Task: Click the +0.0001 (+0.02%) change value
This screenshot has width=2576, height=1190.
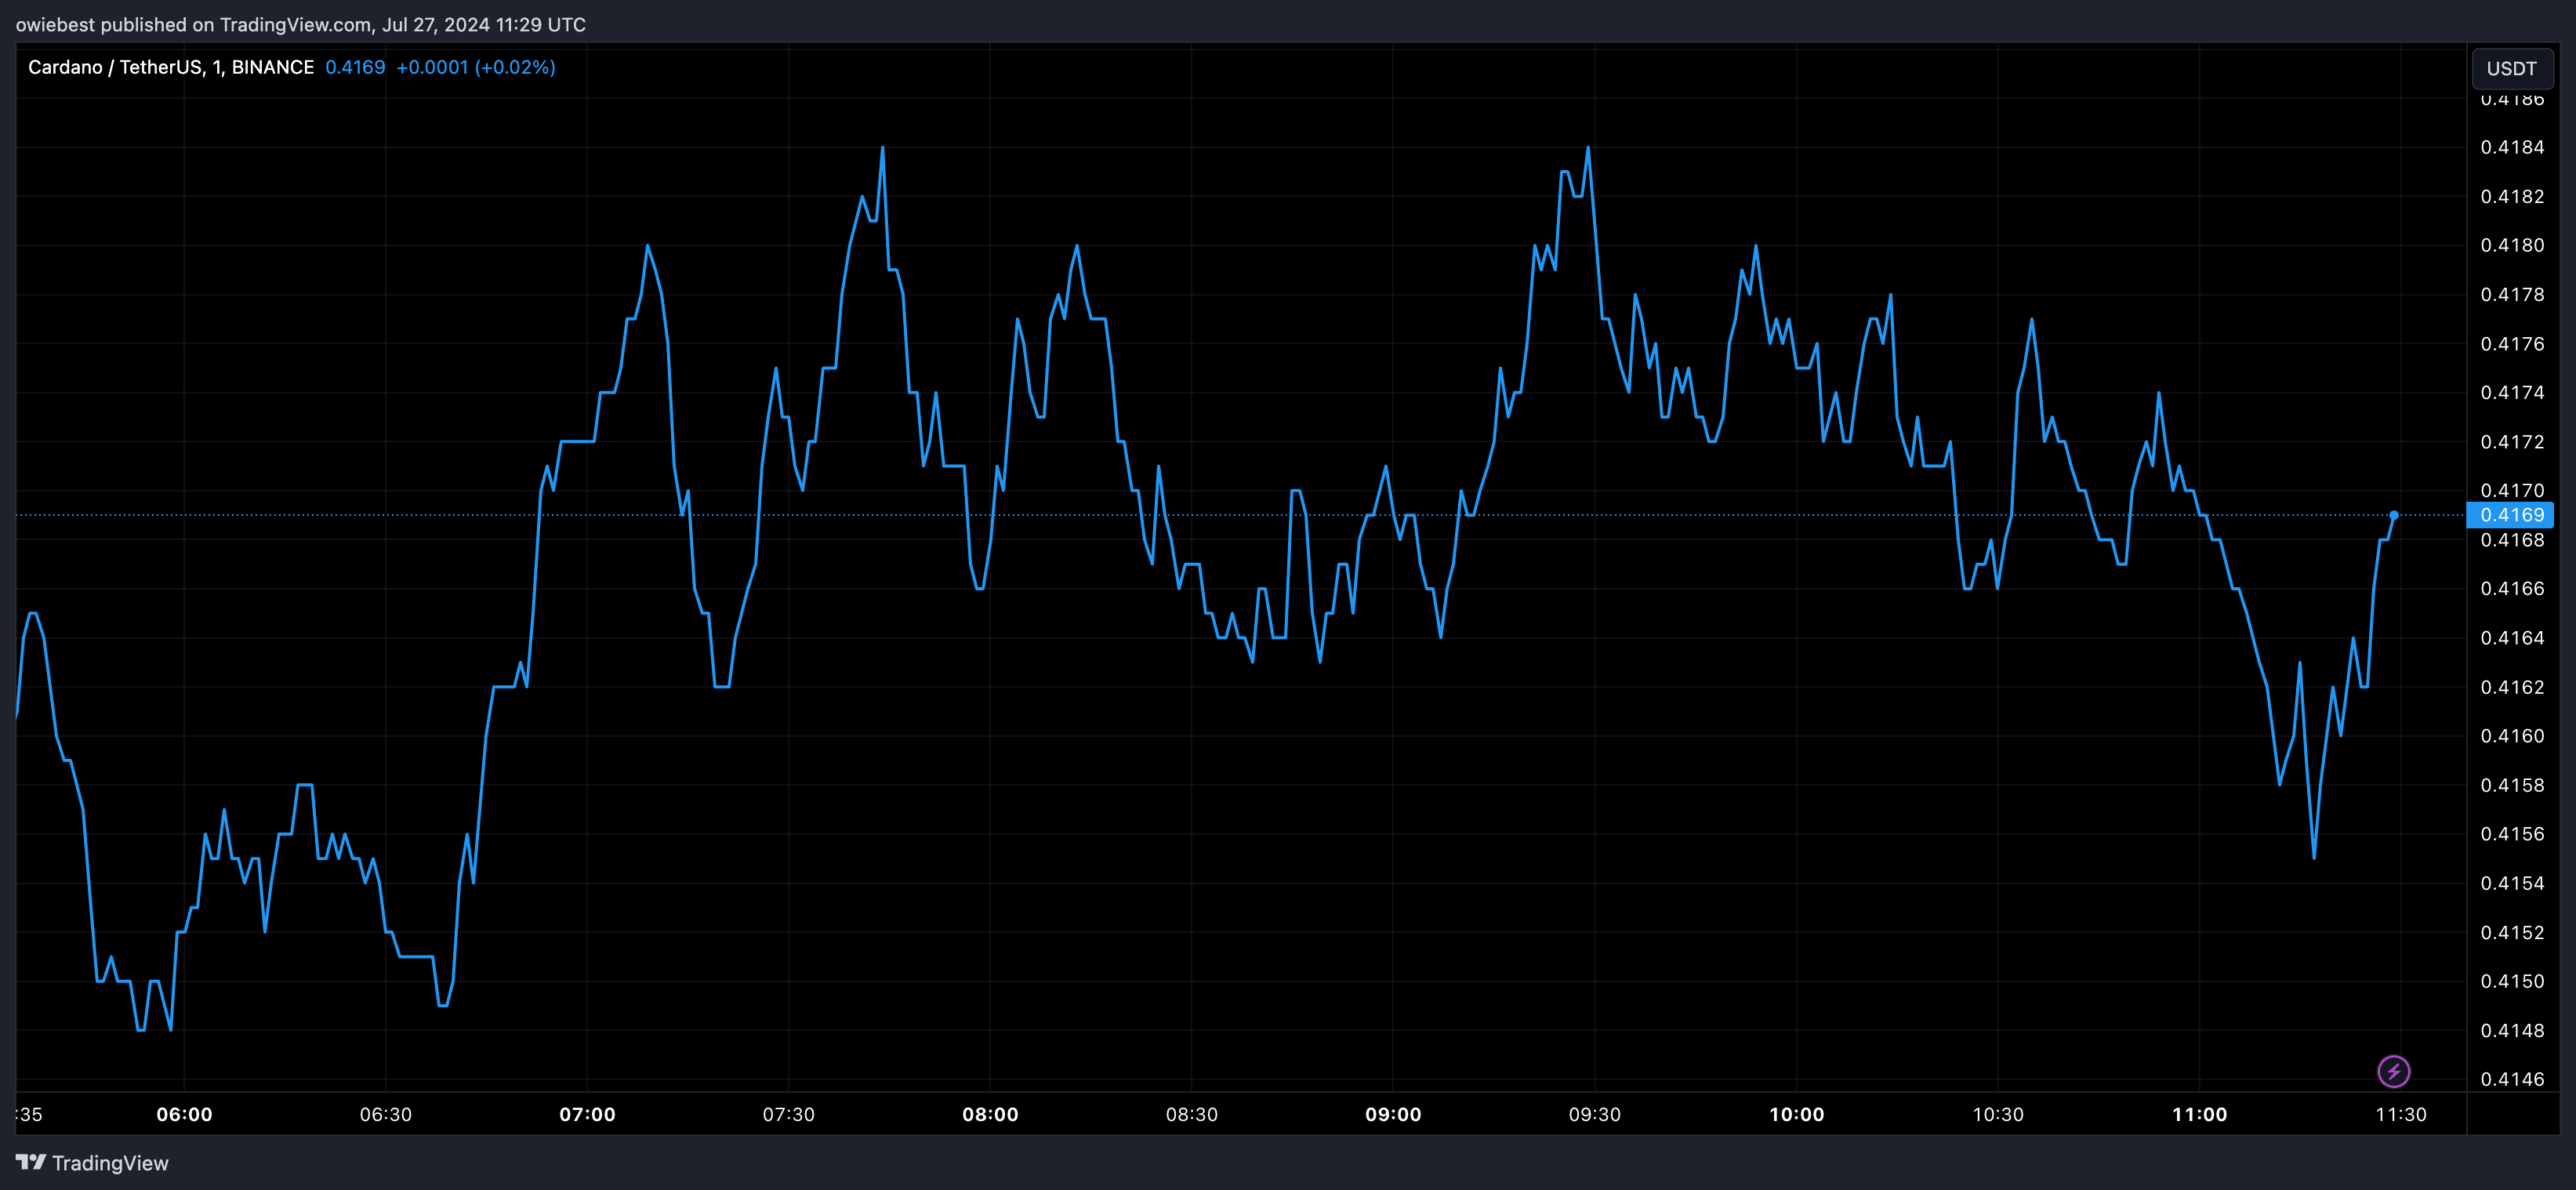Action: tap(476, 67)
